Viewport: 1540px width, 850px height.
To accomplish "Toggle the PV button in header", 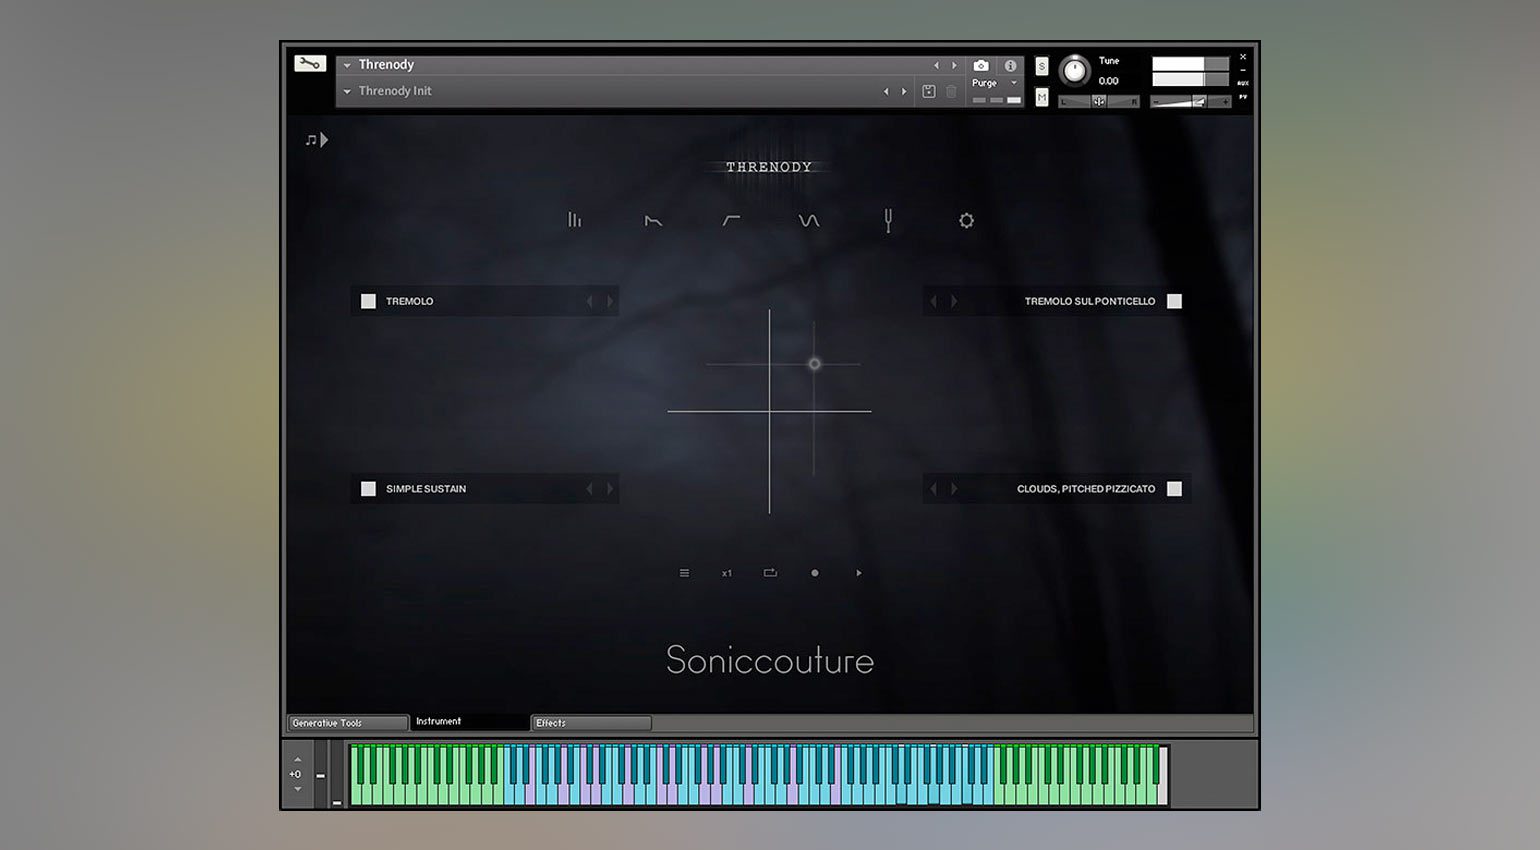I will 1243,97.
